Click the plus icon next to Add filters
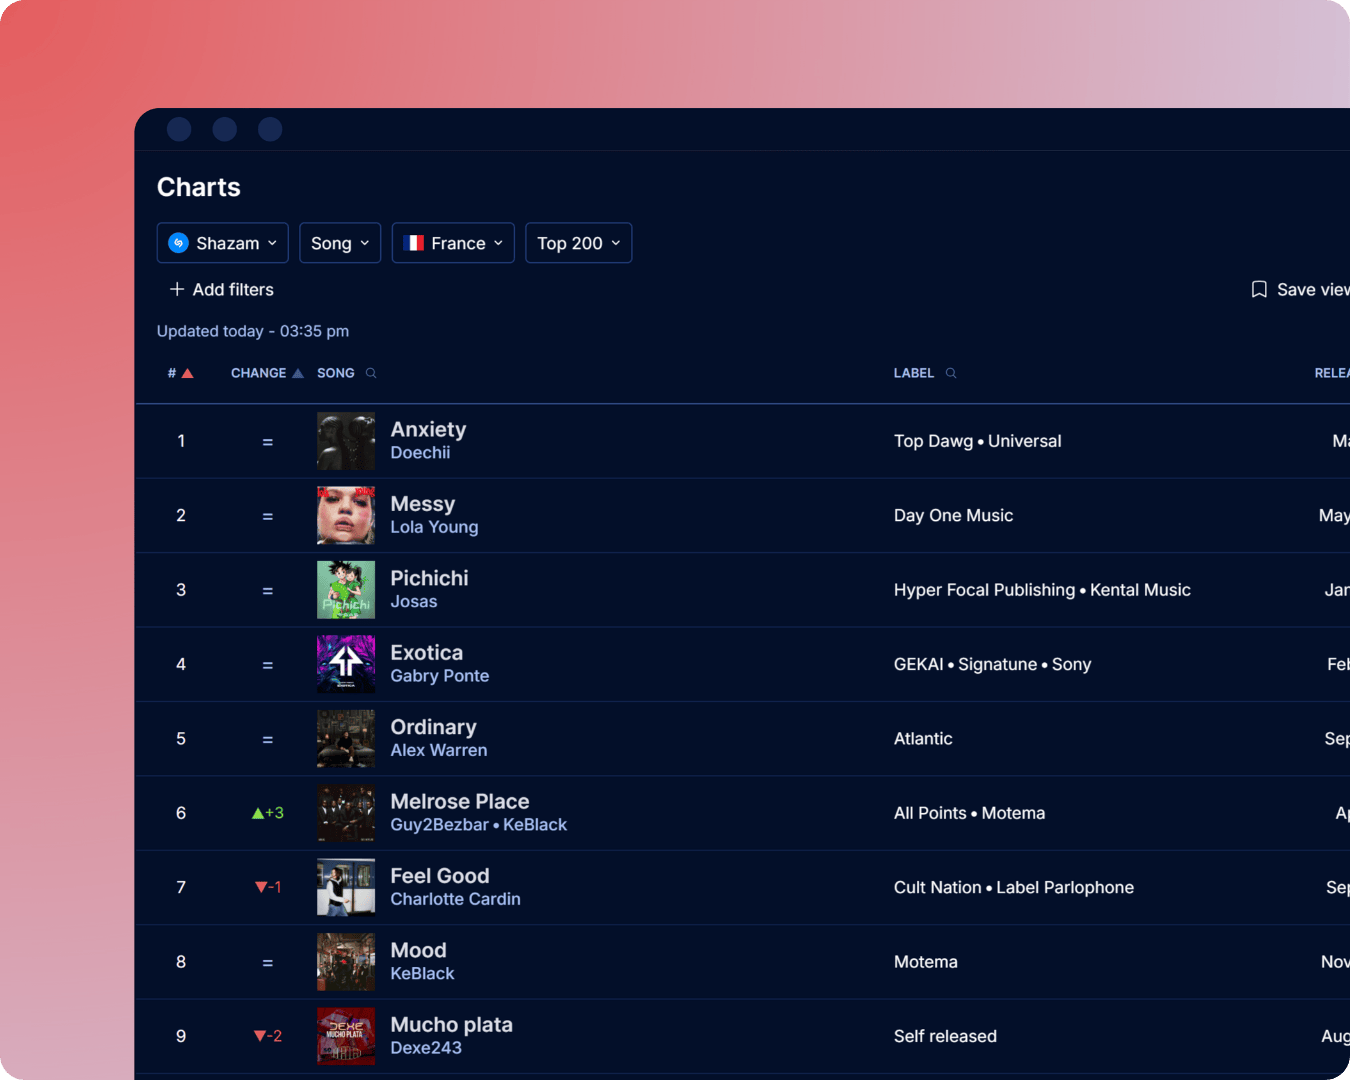 click(x=176, y=289)
